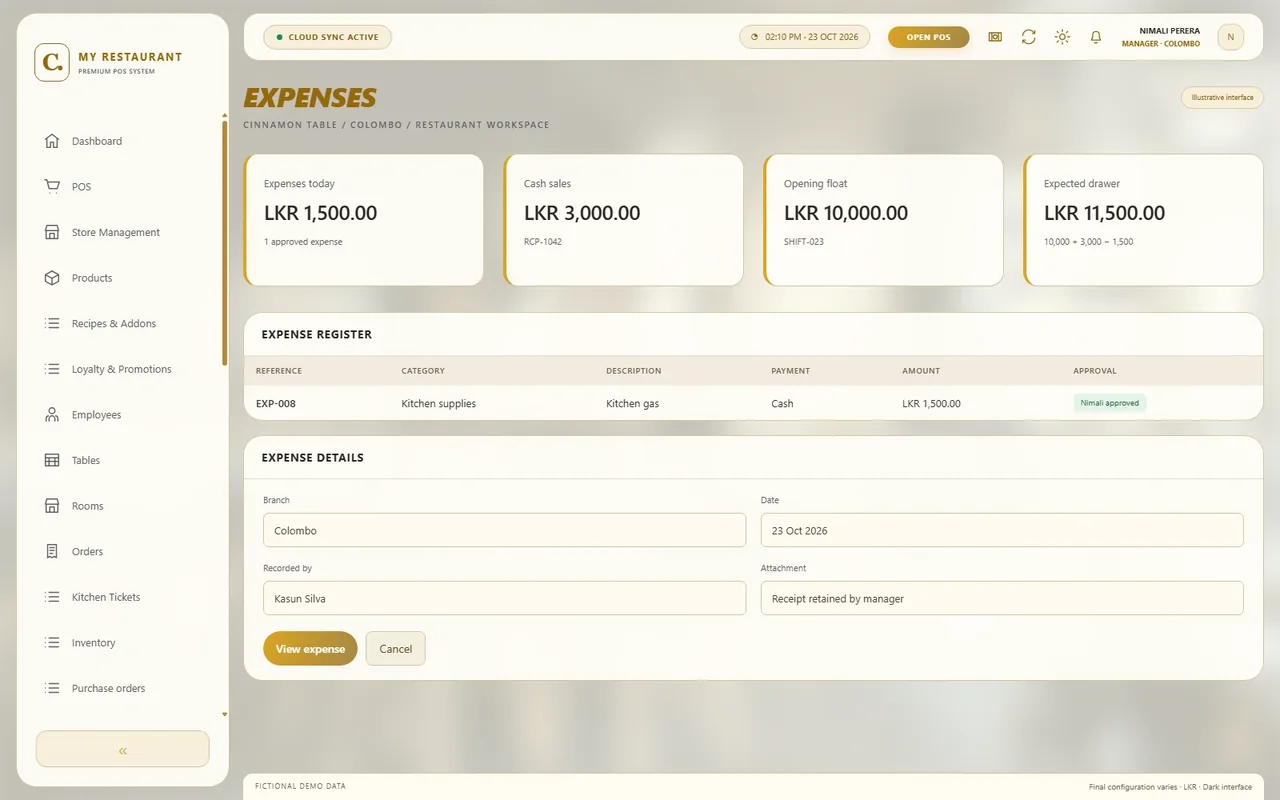Click the Recorded by field Kasun Silva
This screenshot has width=1280, height=800.
(504, 598)
